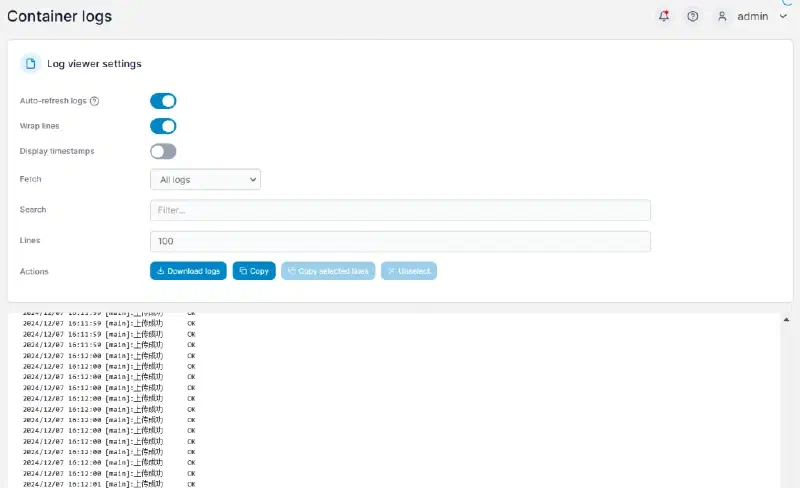The width and height of the screenshot is (800, 488).
Task: Enable the Display timestamps toggle
Action: tap(163, 151)
